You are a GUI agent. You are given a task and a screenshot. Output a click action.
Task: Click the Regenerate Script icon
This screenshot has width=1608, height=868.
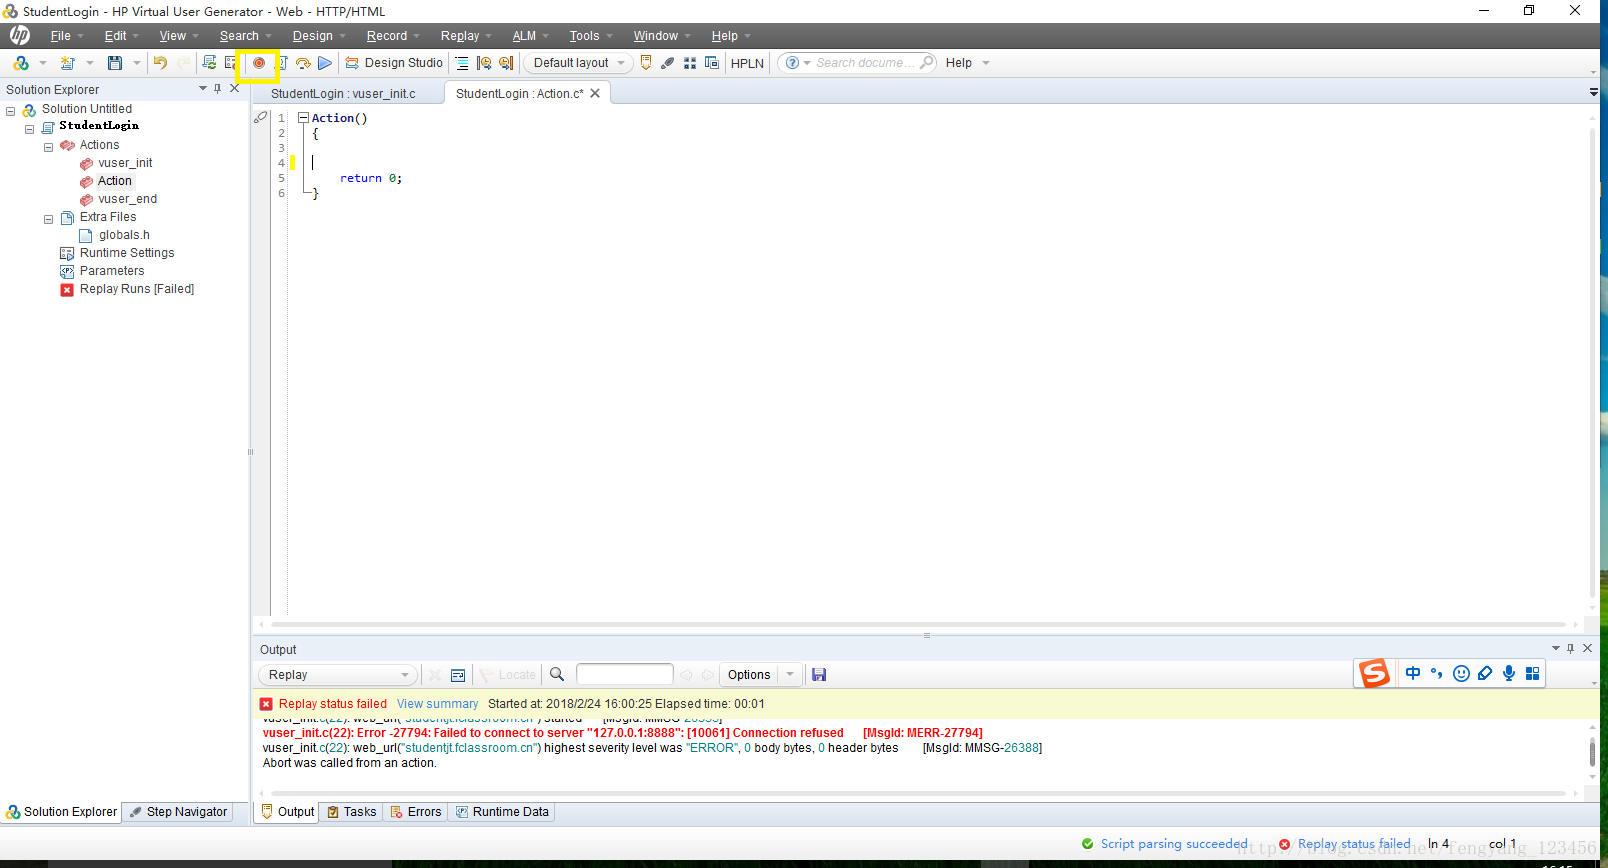pyautogui.click(x=209, y=63)
